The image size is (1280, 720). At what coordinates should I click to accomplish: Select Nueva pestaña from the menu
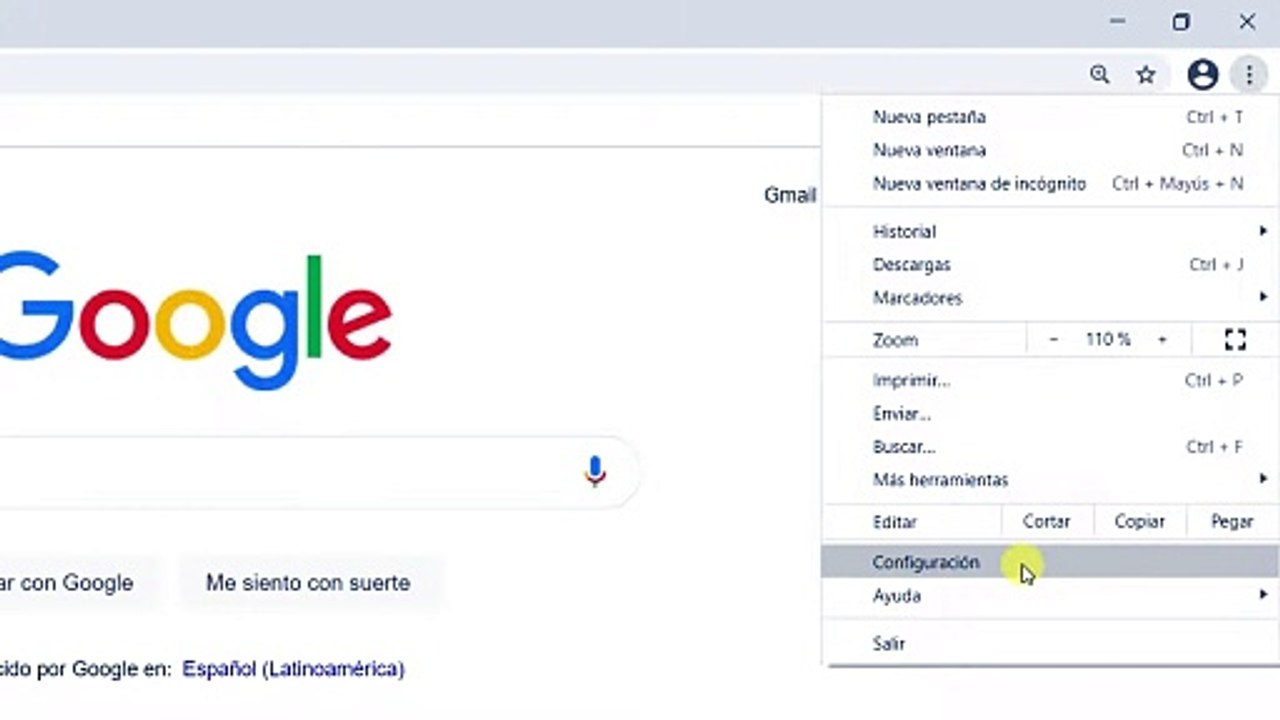click(x=1050, y=117)
